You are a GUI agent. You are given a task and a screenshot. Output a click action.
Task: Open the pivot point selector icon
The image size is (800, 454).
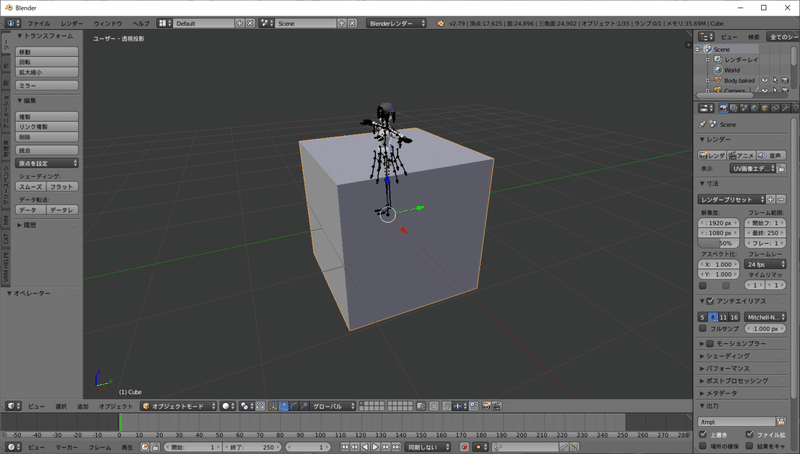[247, 406]
